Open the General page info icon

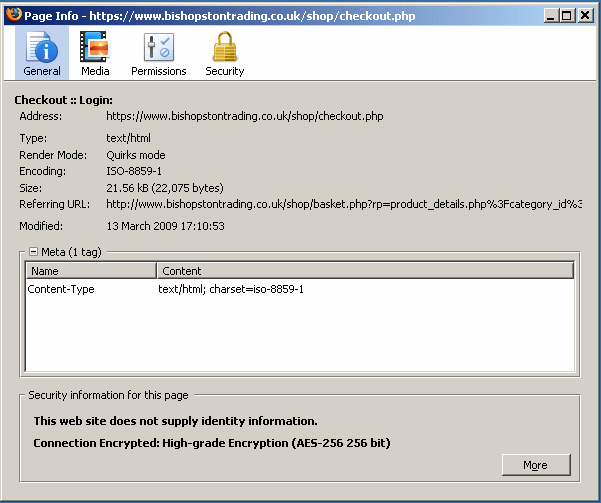click(42, 47)
